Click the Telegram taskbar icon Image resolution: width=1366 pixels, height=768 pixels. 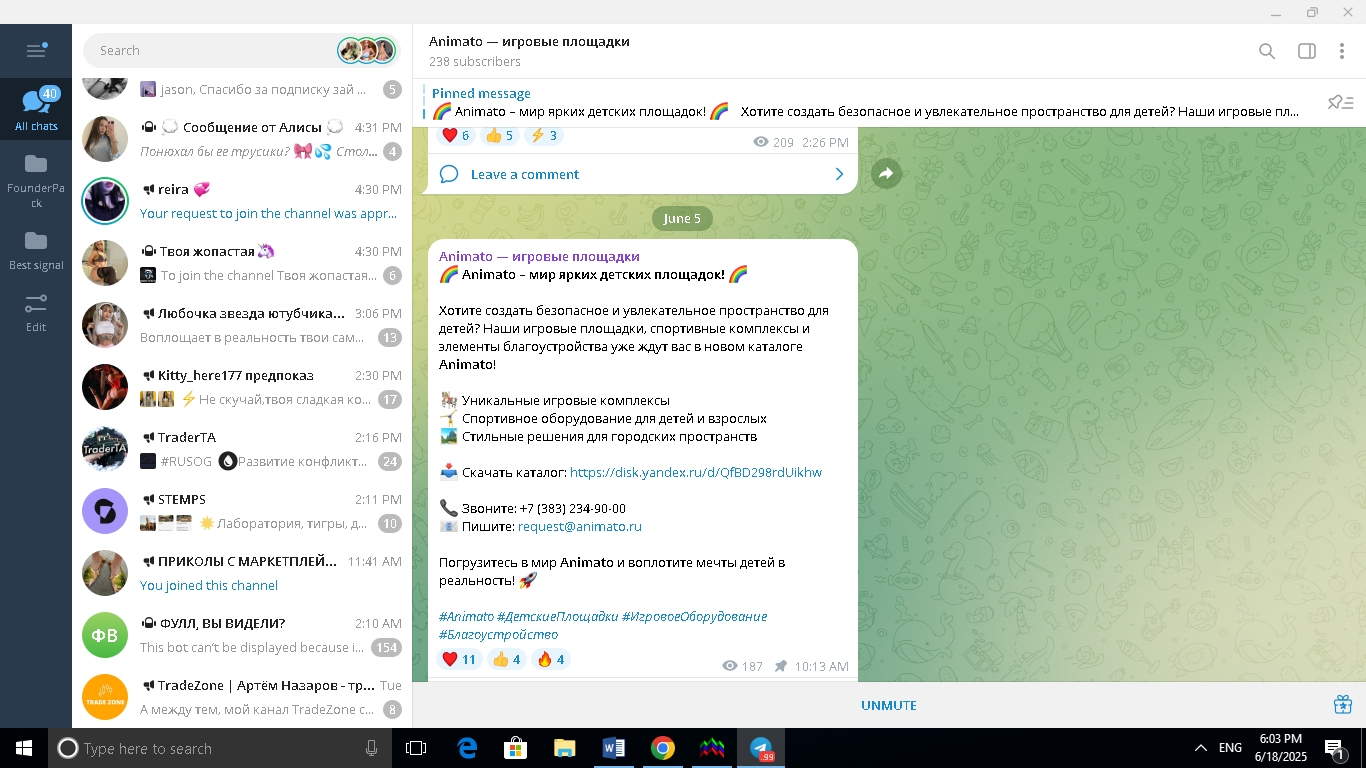click(762, 748)
